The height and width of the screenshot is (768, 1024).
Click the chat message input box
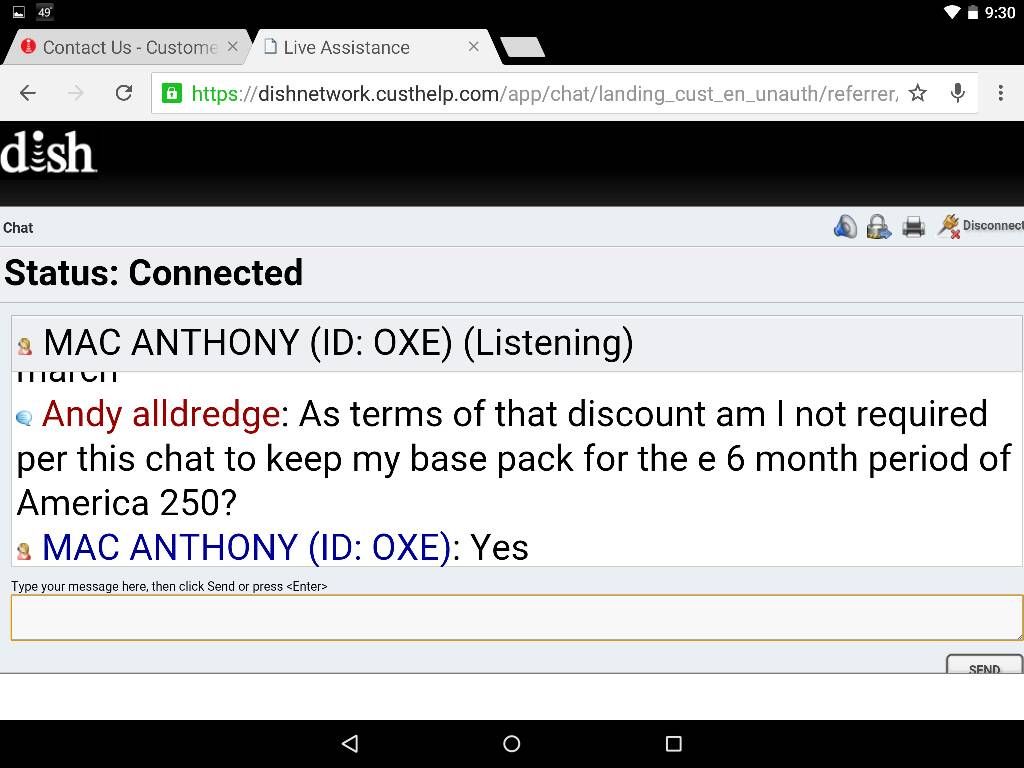coord(517,617)
